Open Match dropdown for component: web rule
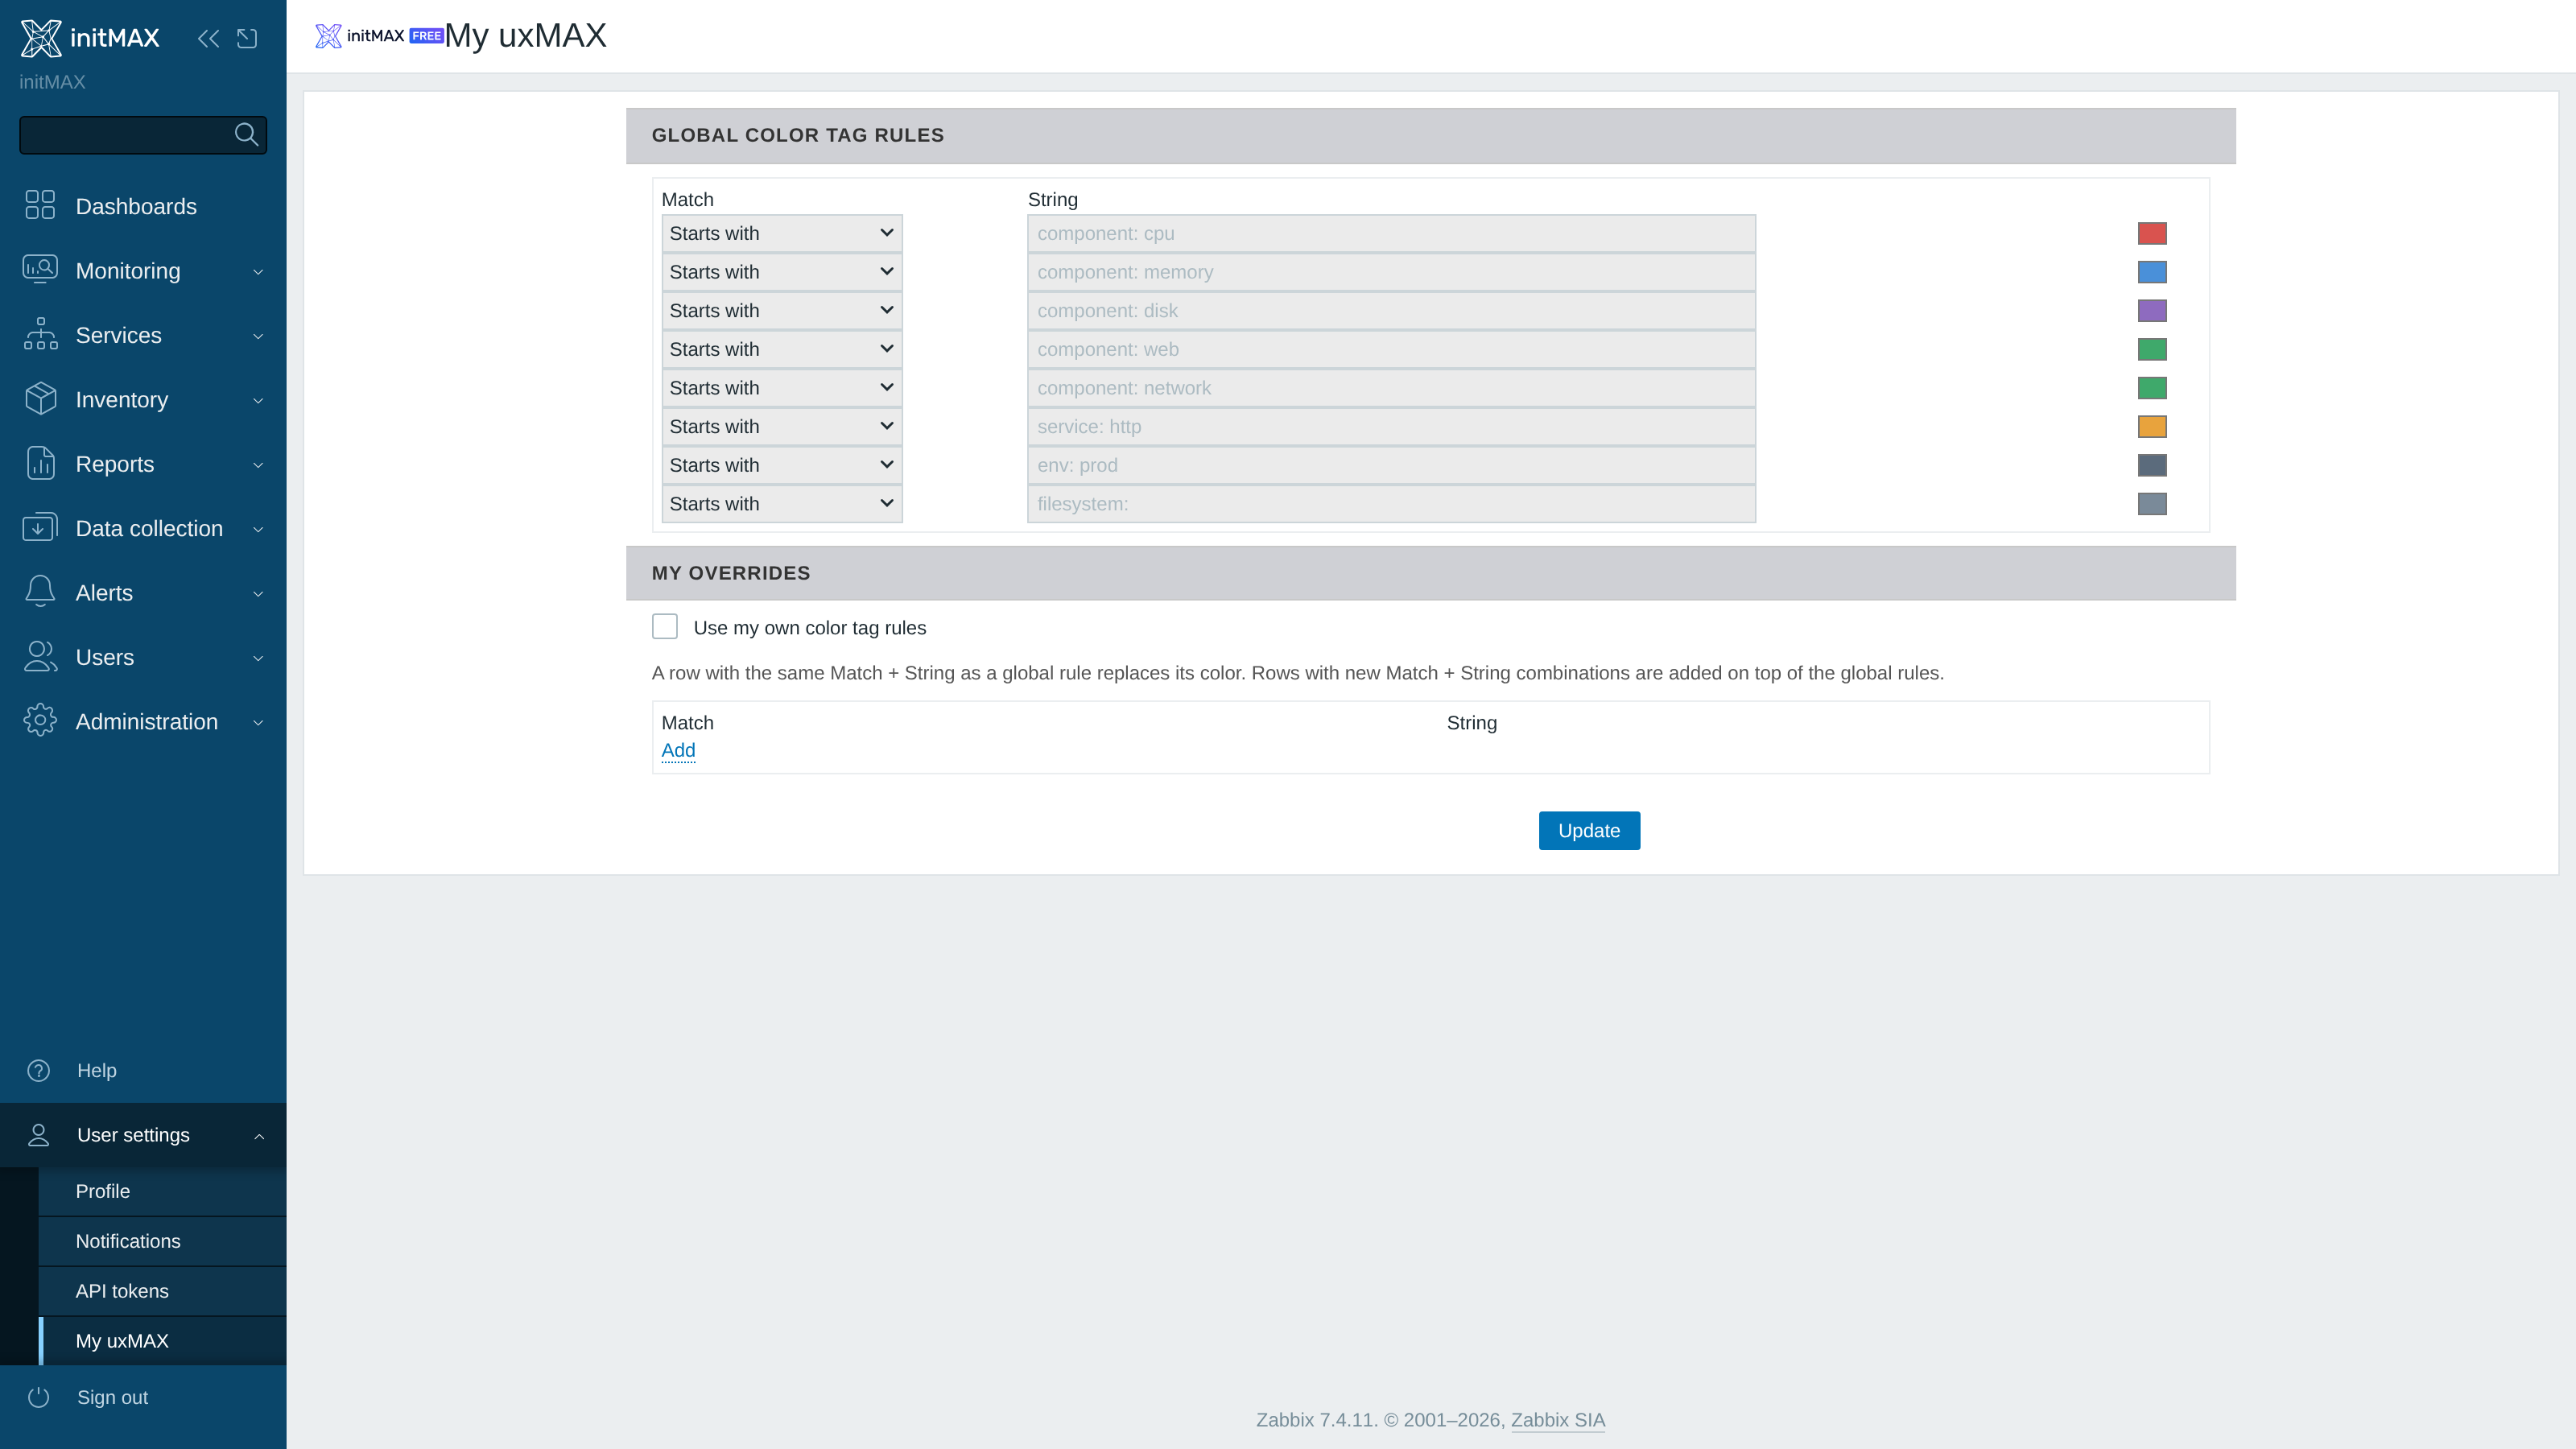This screenshot has width=2576, height=1449. click(782, 349)
